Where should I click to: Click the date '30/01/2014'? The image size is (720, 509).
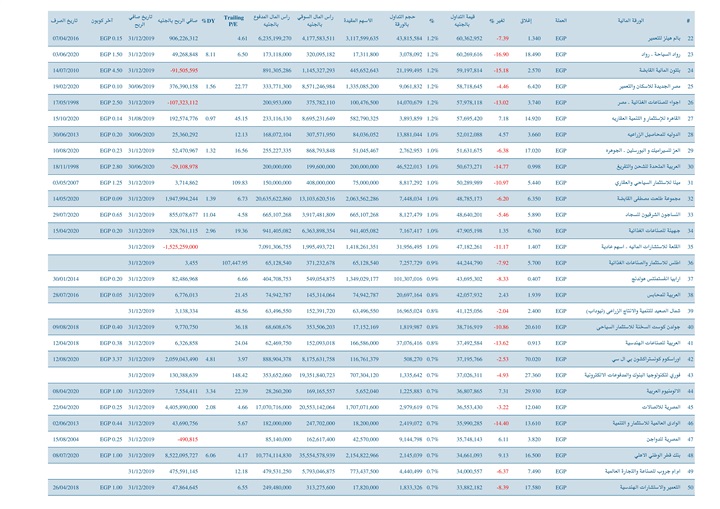pyautogui.click(x=66, y=280)
